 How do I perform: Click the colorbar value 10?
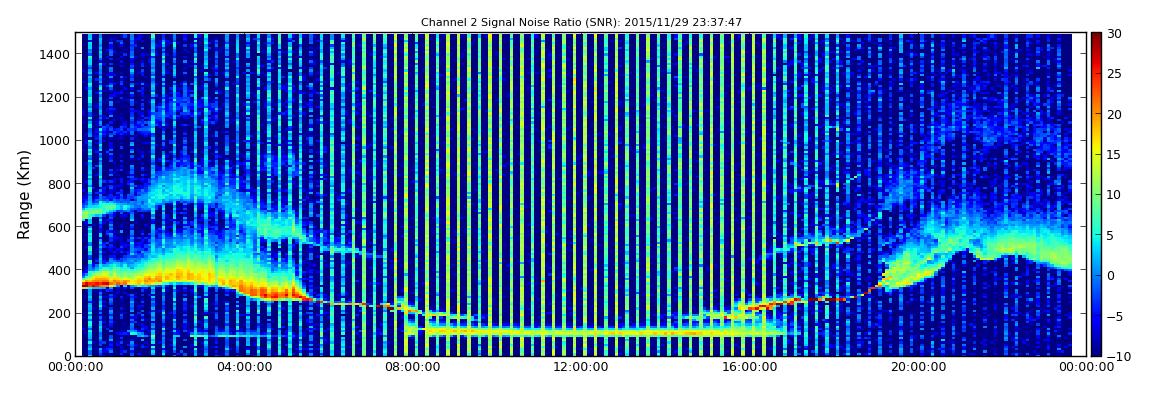click(1115, 195)
